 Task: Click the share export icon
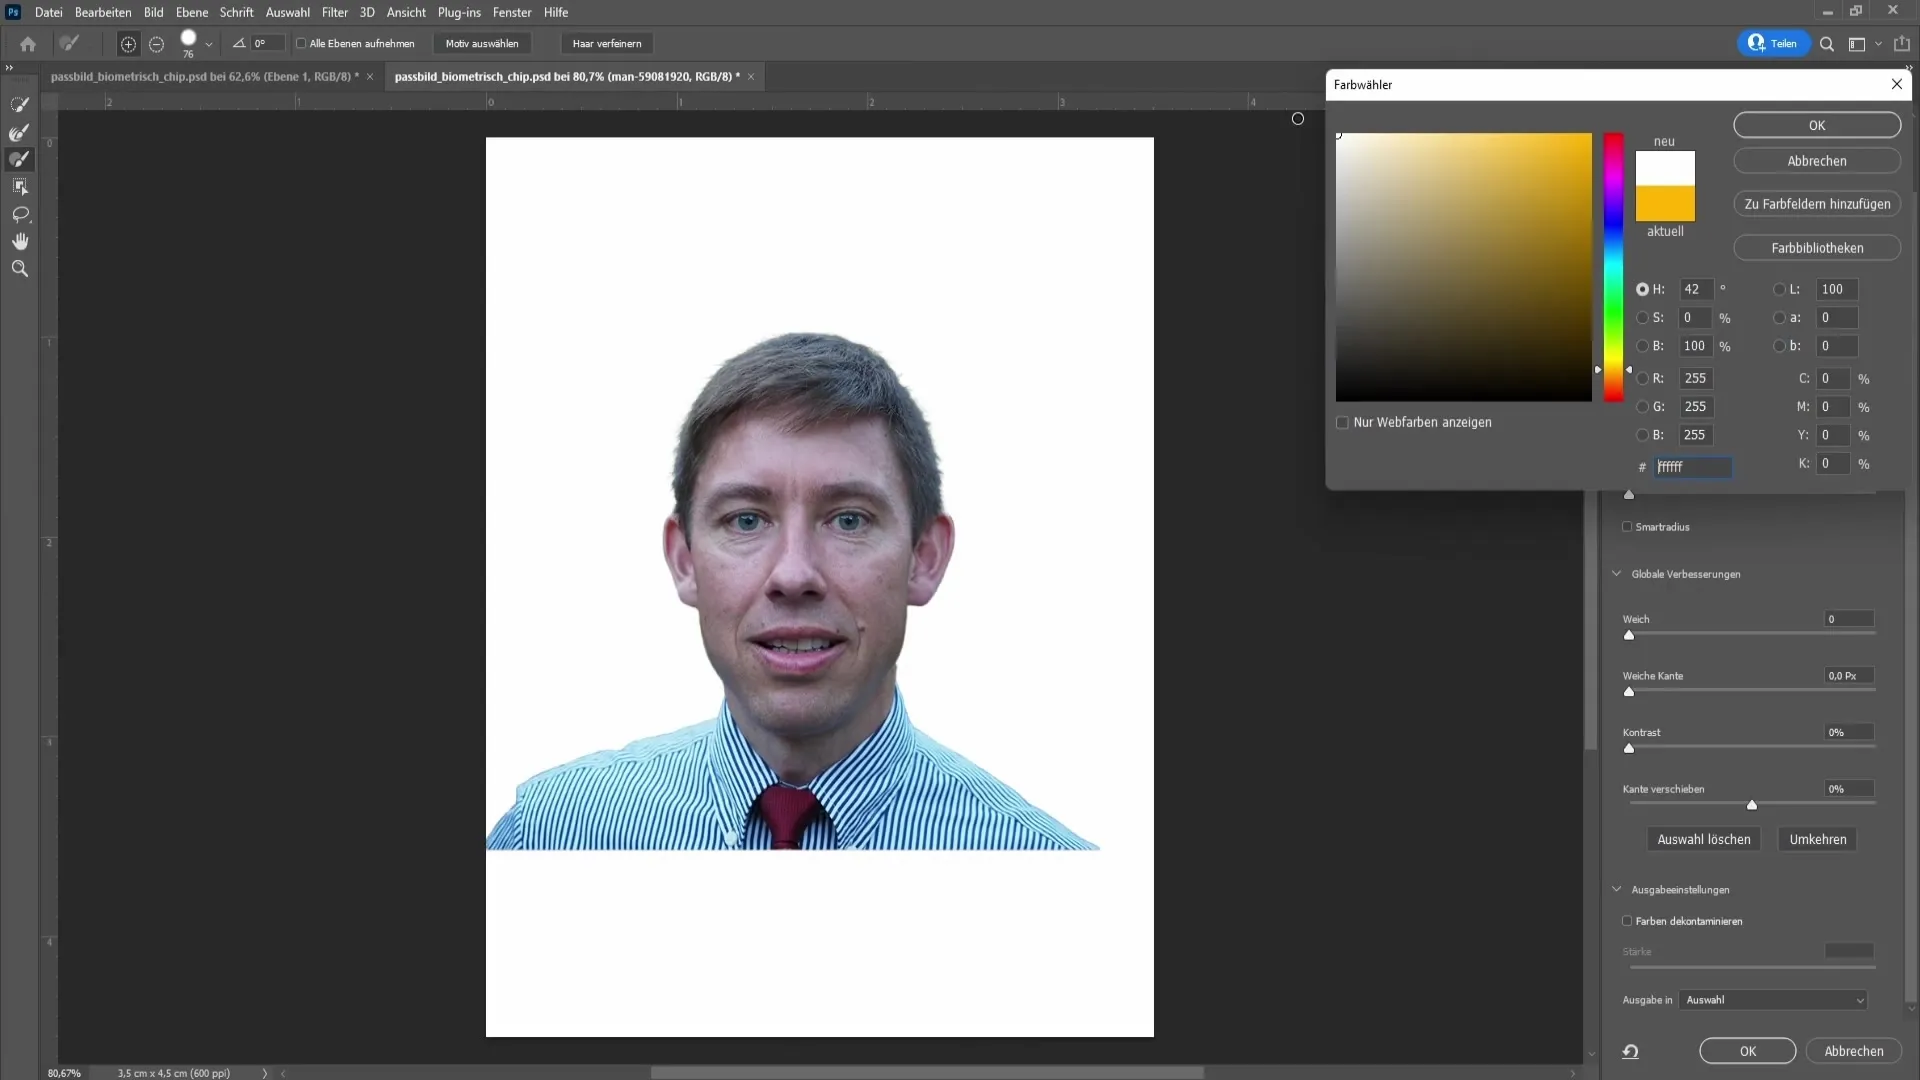pyautogui.click(x=1902, y=44)
